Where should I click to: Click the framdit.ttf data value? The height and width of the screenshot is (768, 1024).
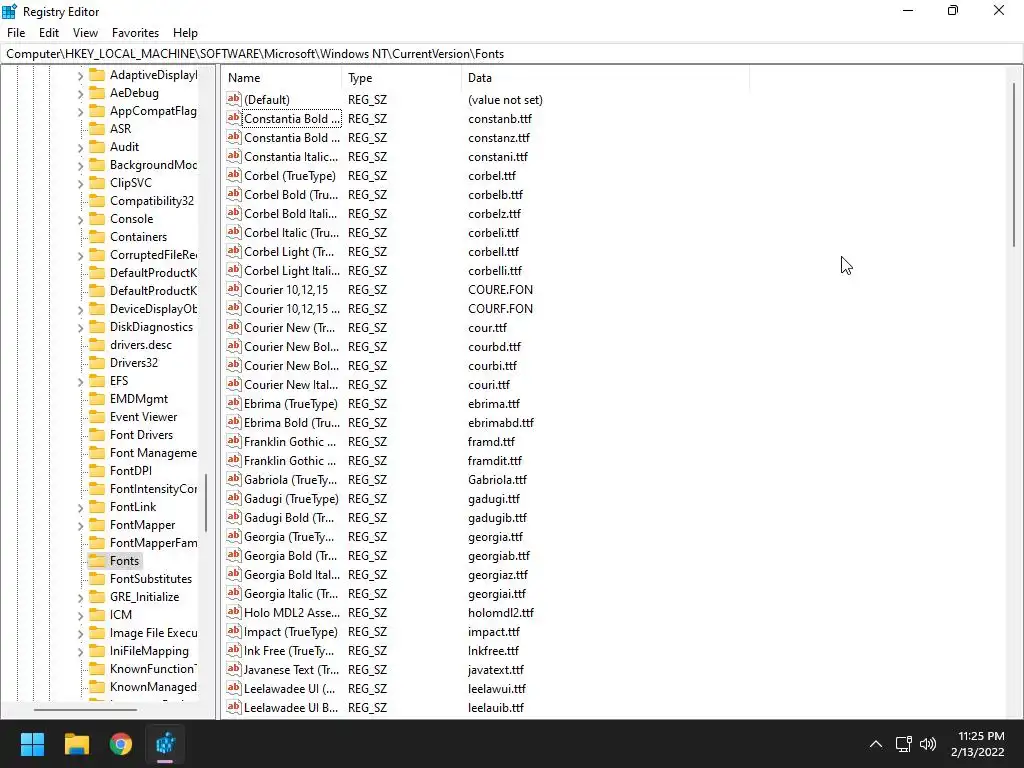pos(495,460)
